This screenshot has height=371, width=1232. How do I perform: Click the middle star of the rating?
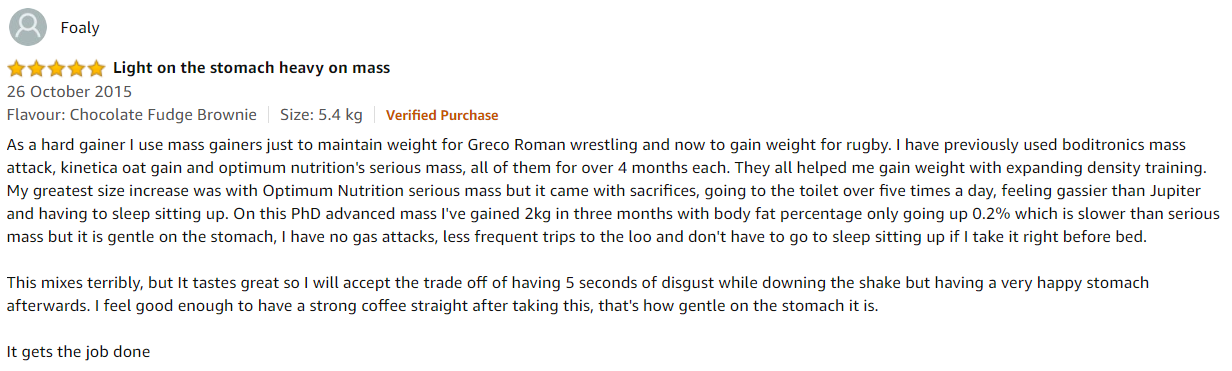click(x=56, y=69)
